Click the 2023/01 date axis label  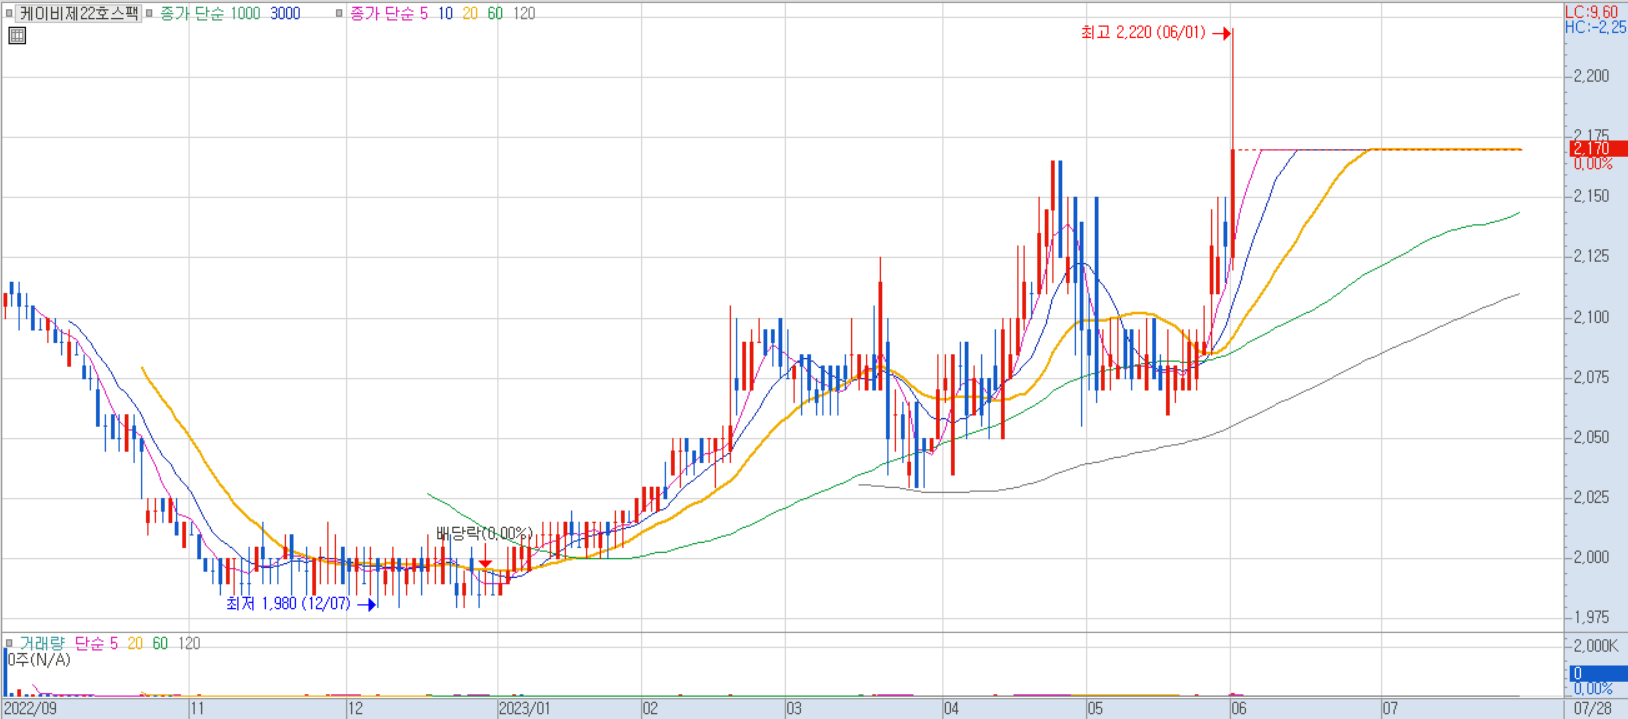pos(524,709)
